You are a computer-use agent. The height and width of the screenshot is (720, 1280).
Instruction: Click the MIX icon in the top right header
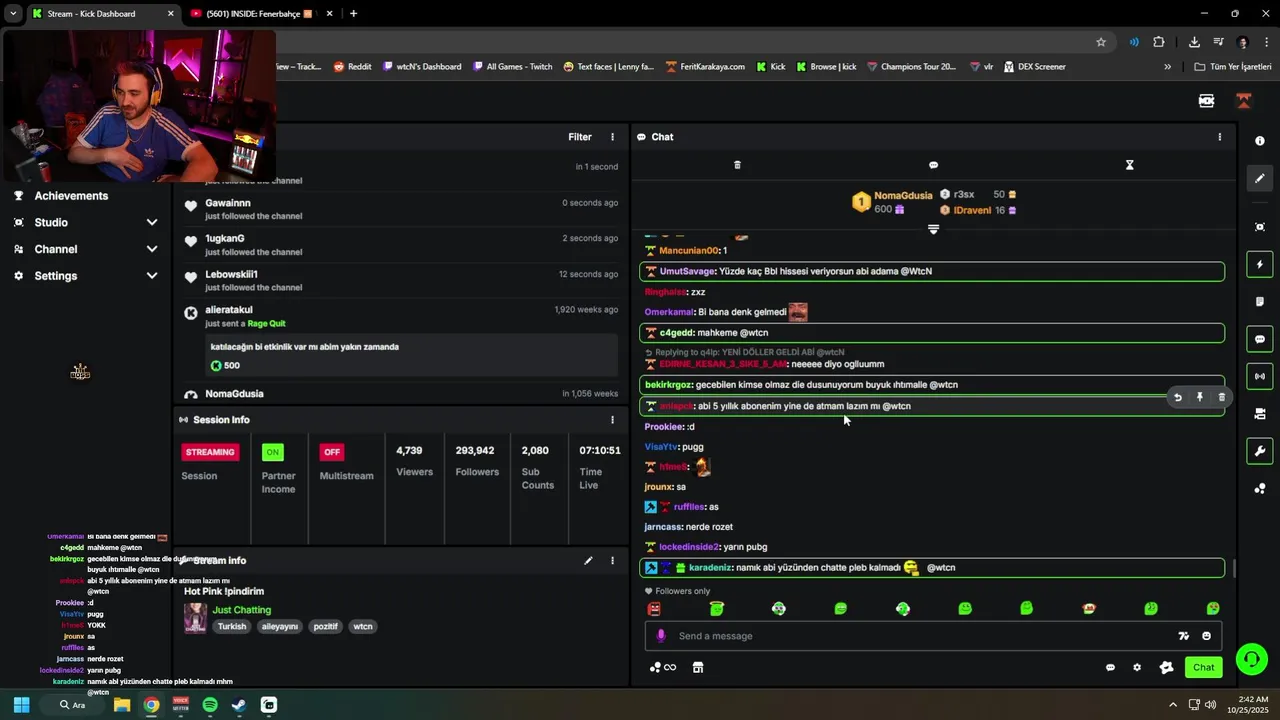pyautogui.click(x=1206, y=101)
